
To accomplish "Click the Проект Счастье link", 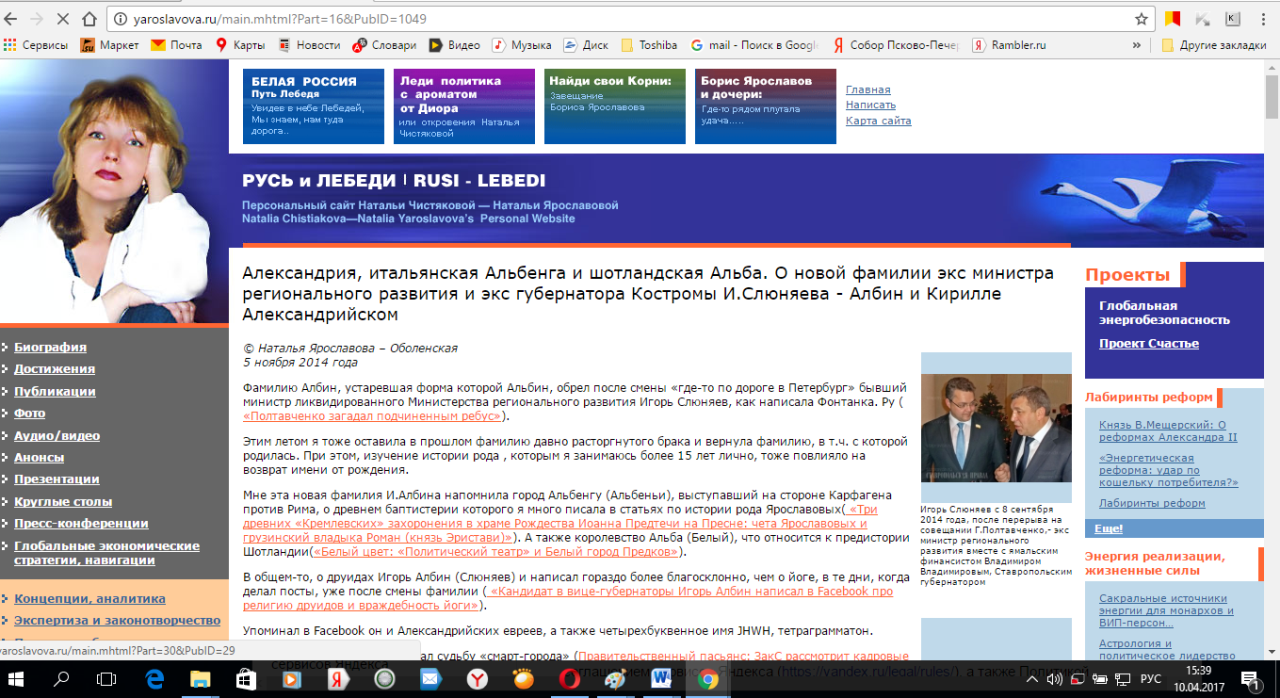I will click(x=1148, y=343).
